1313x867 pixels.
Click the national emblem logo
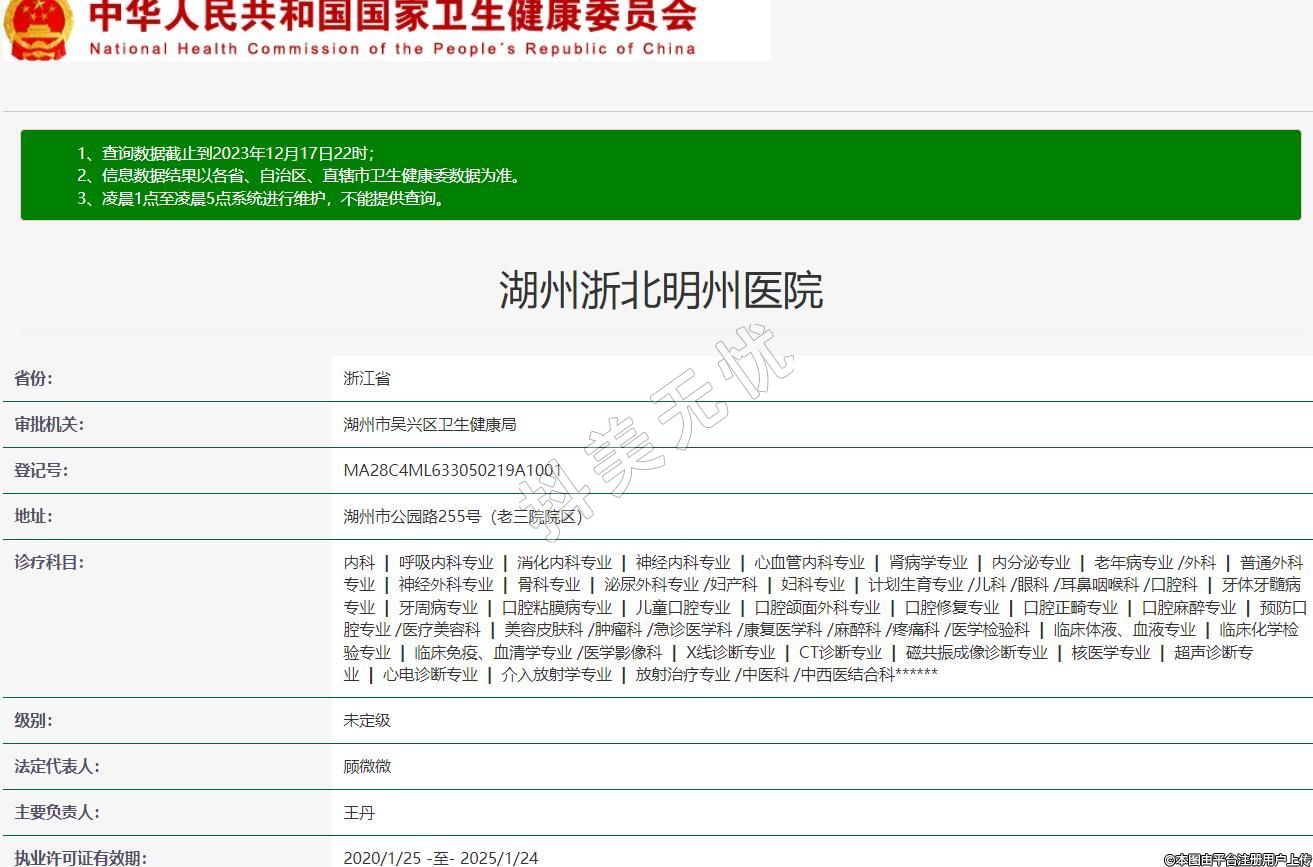(38, 28)
